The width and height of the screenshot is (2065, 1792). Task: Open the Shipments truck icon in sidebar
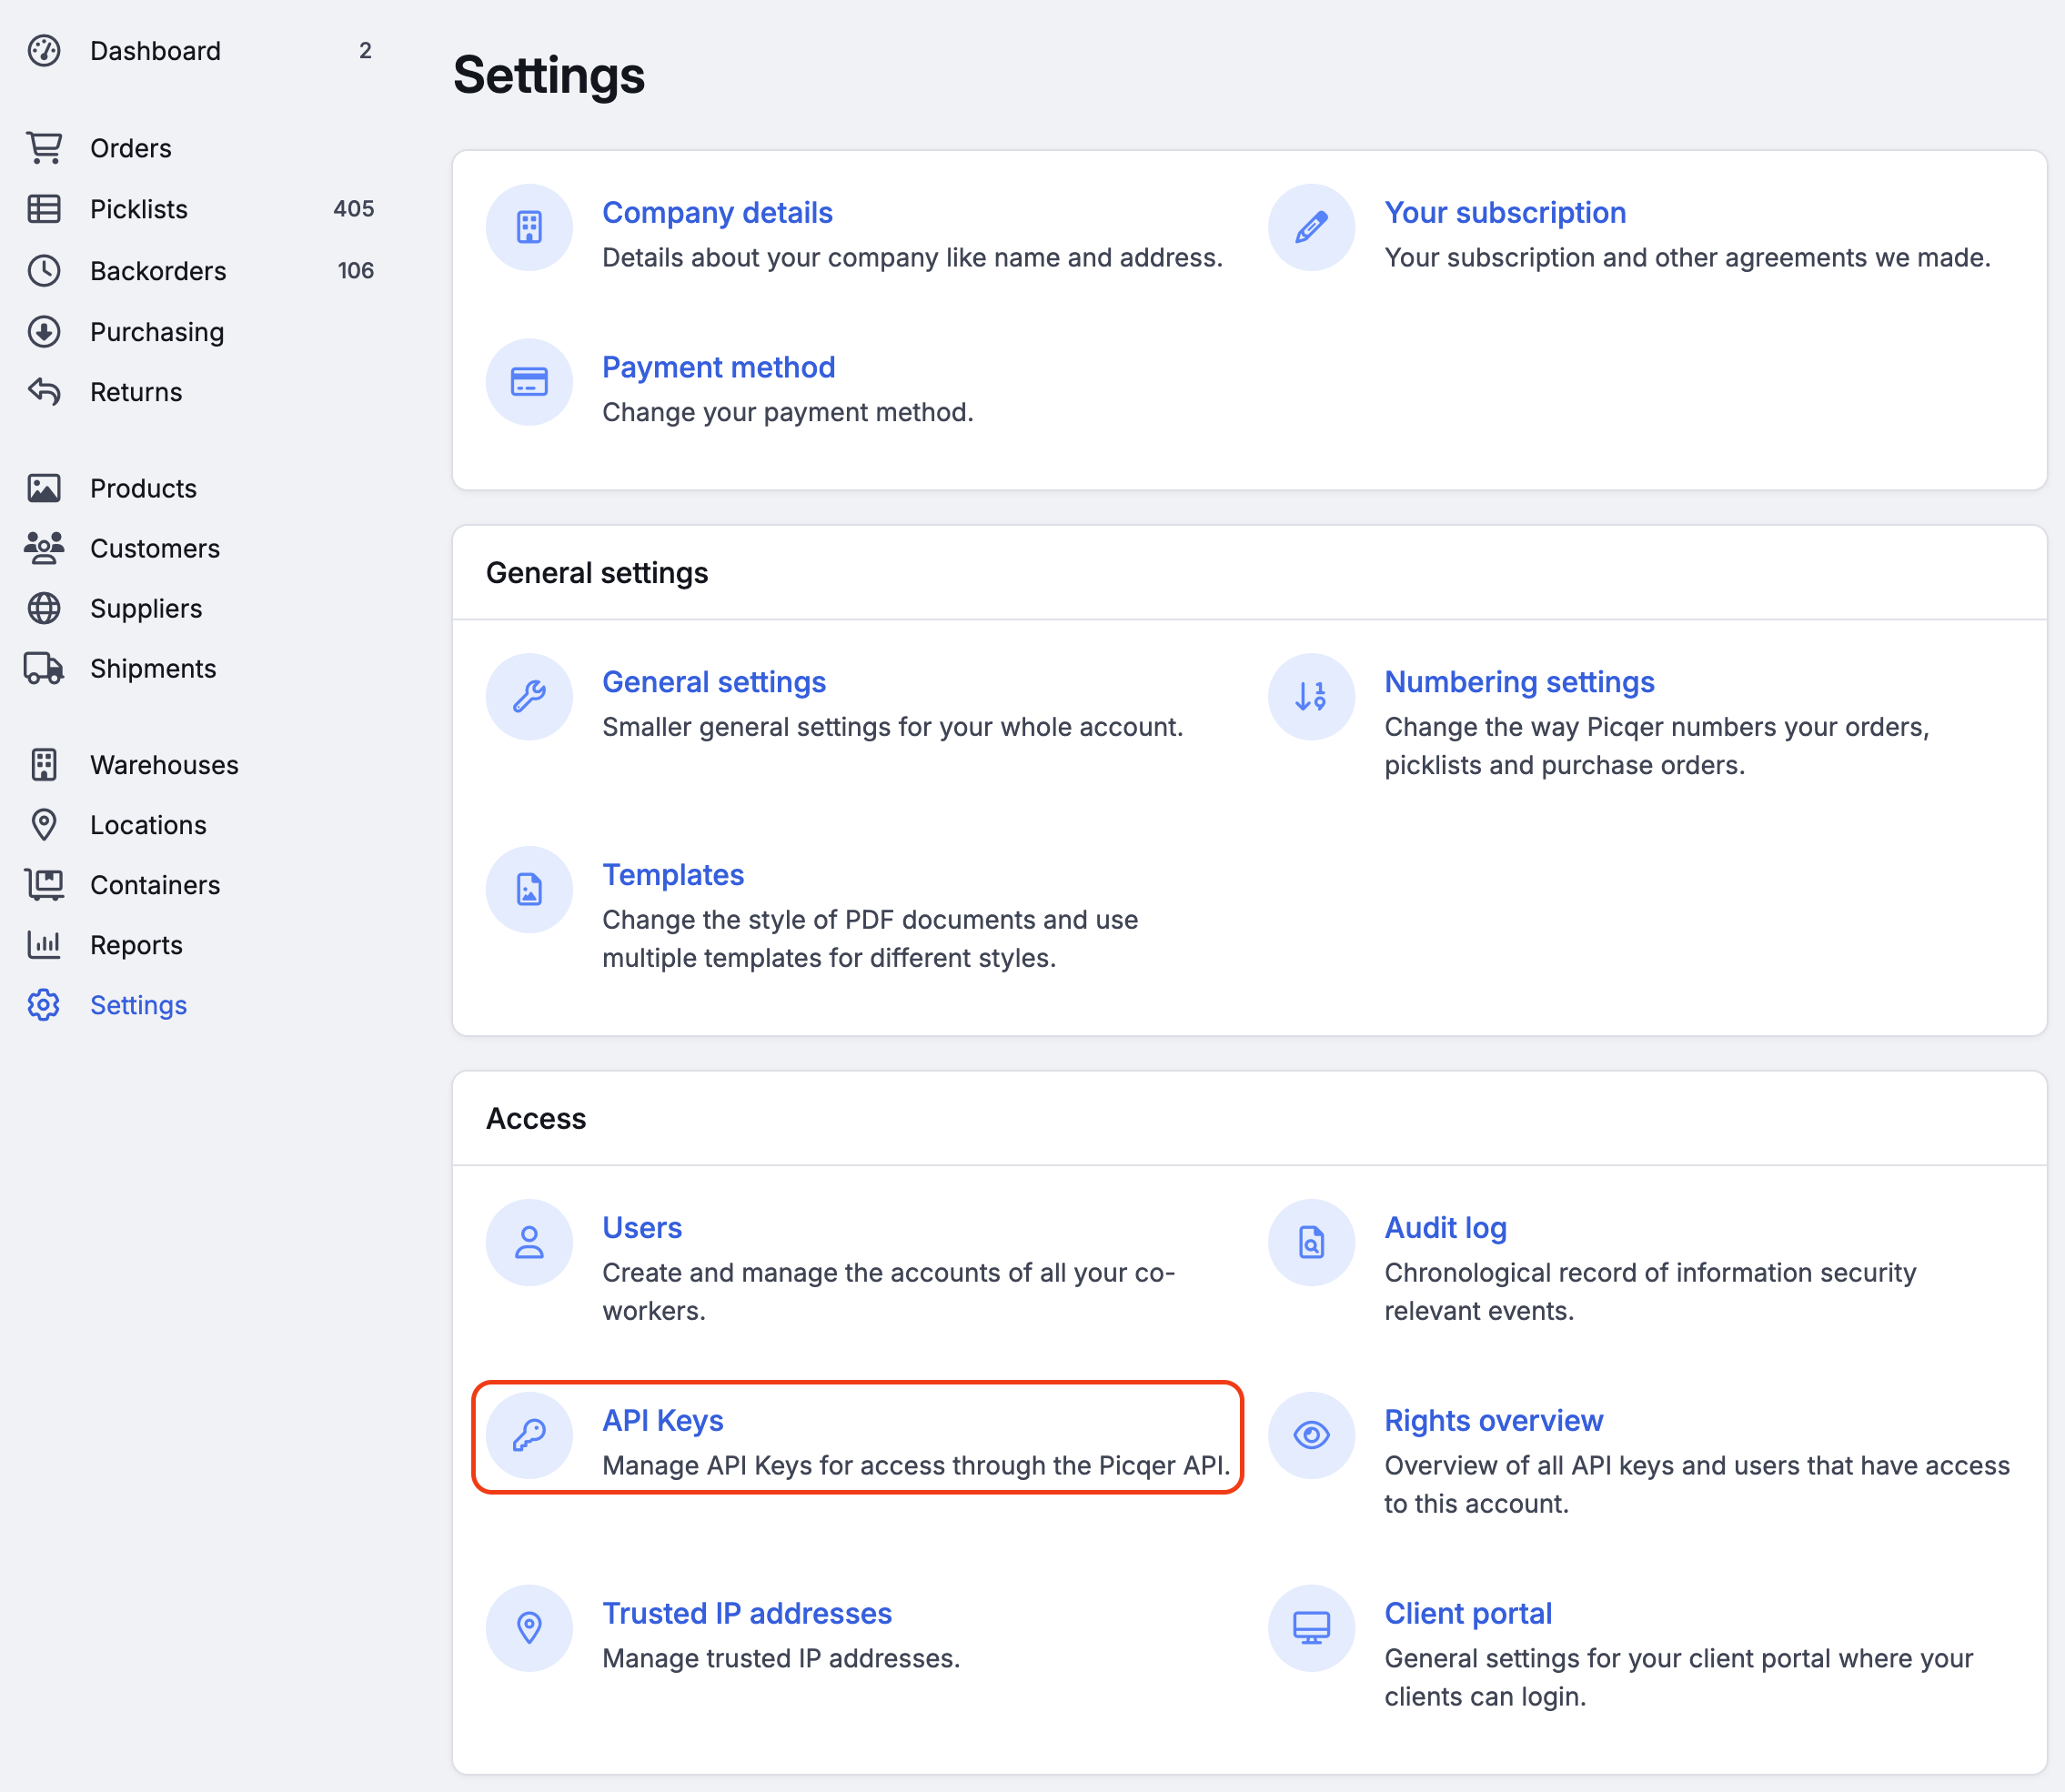pos(44,669)
